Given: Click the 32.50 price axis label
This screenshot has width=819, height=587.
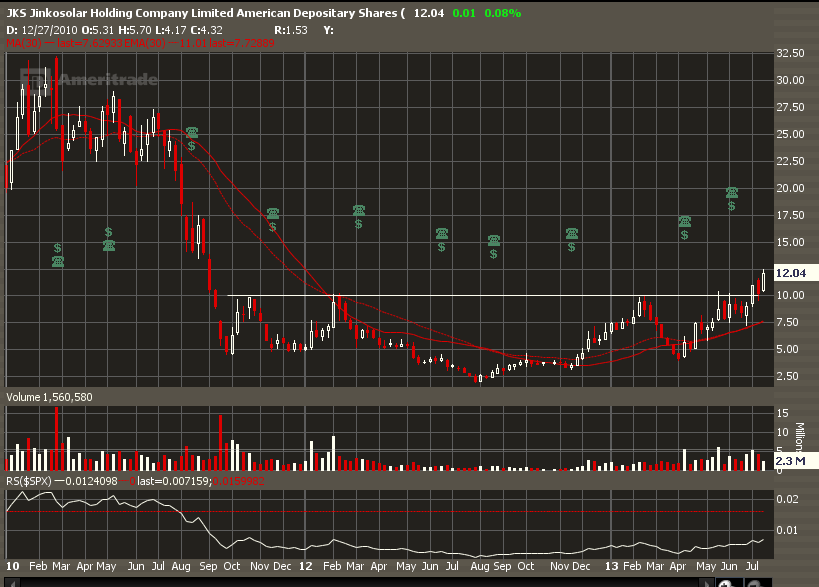Looking at the screenshot, I should (790, 53).
